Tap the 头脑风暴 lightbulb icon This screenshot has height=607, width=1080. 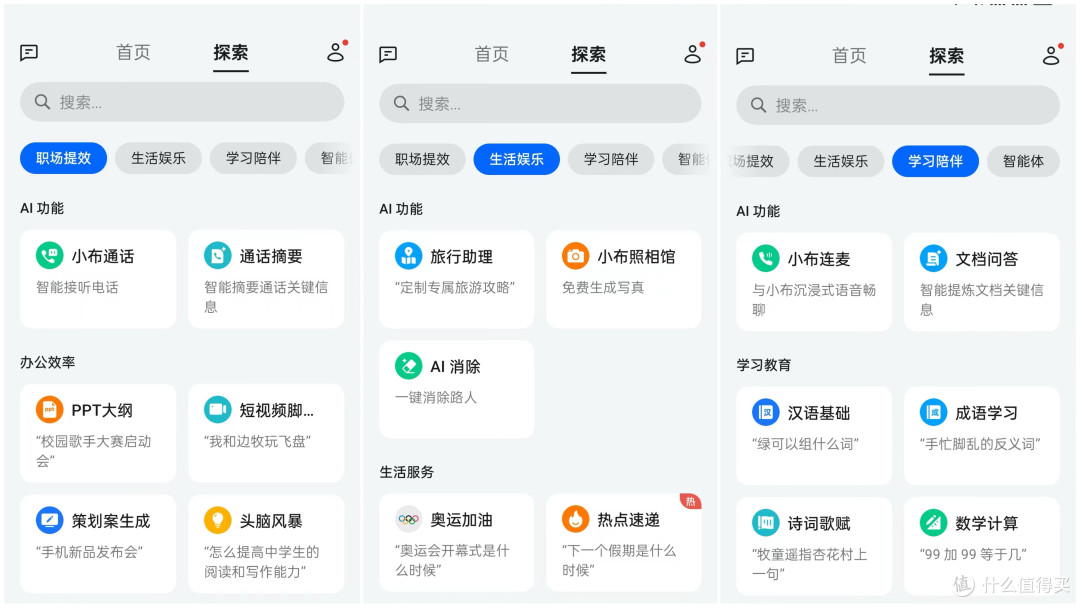(218, 520)
